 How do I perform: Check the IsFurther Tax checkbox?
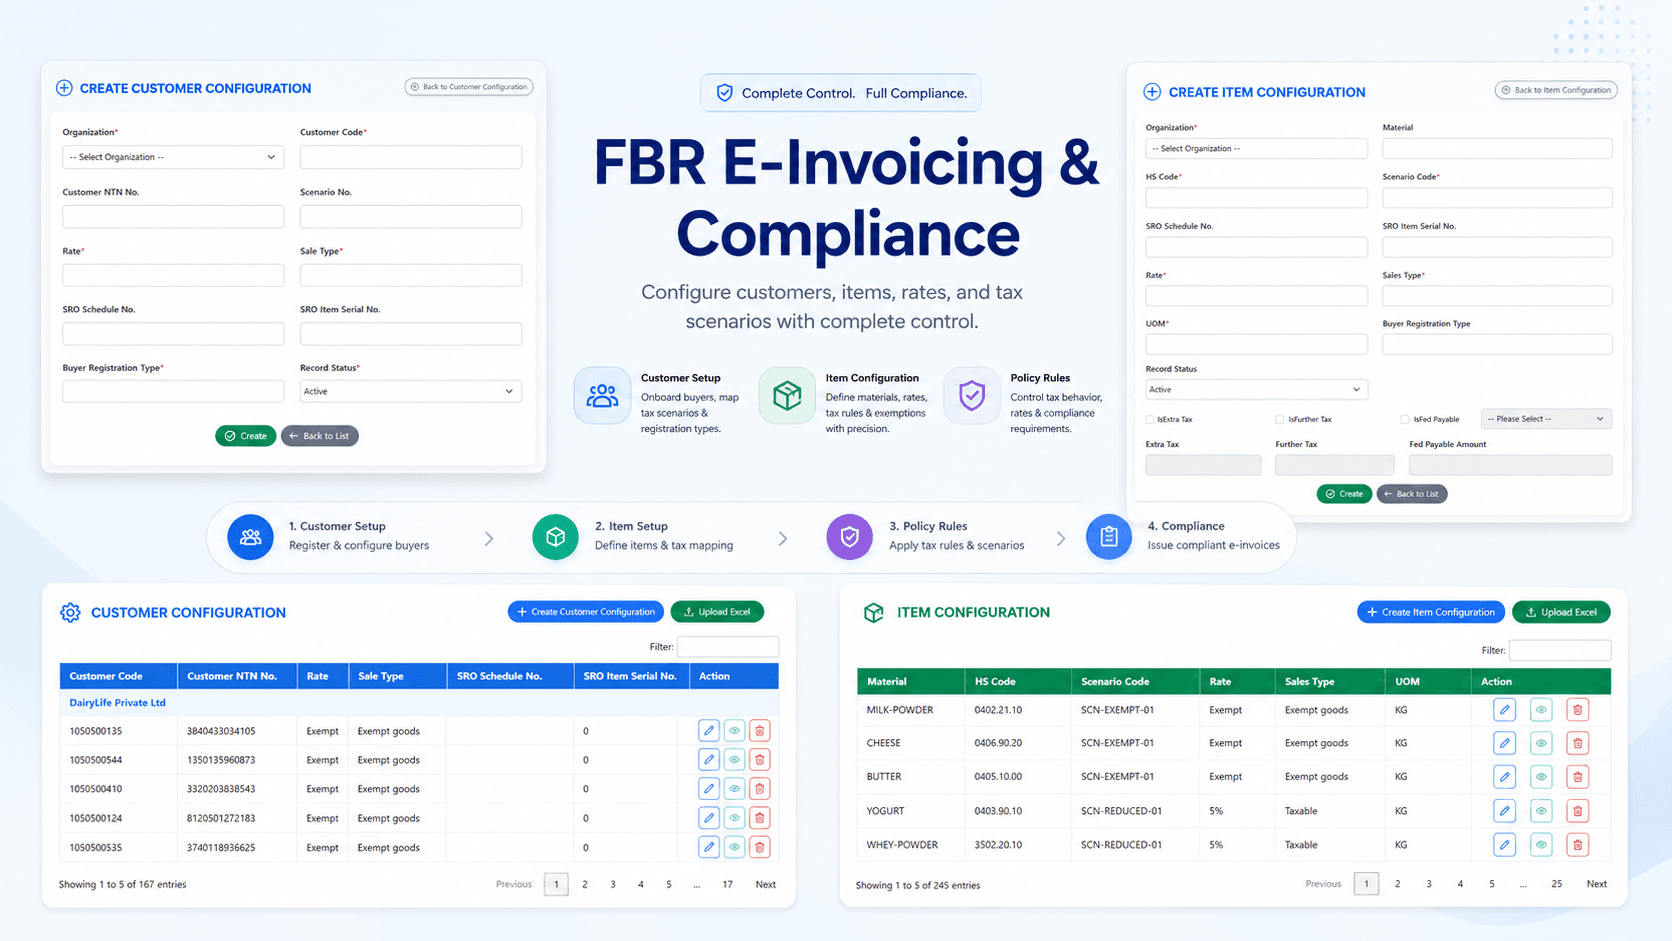coord(1280,420)
